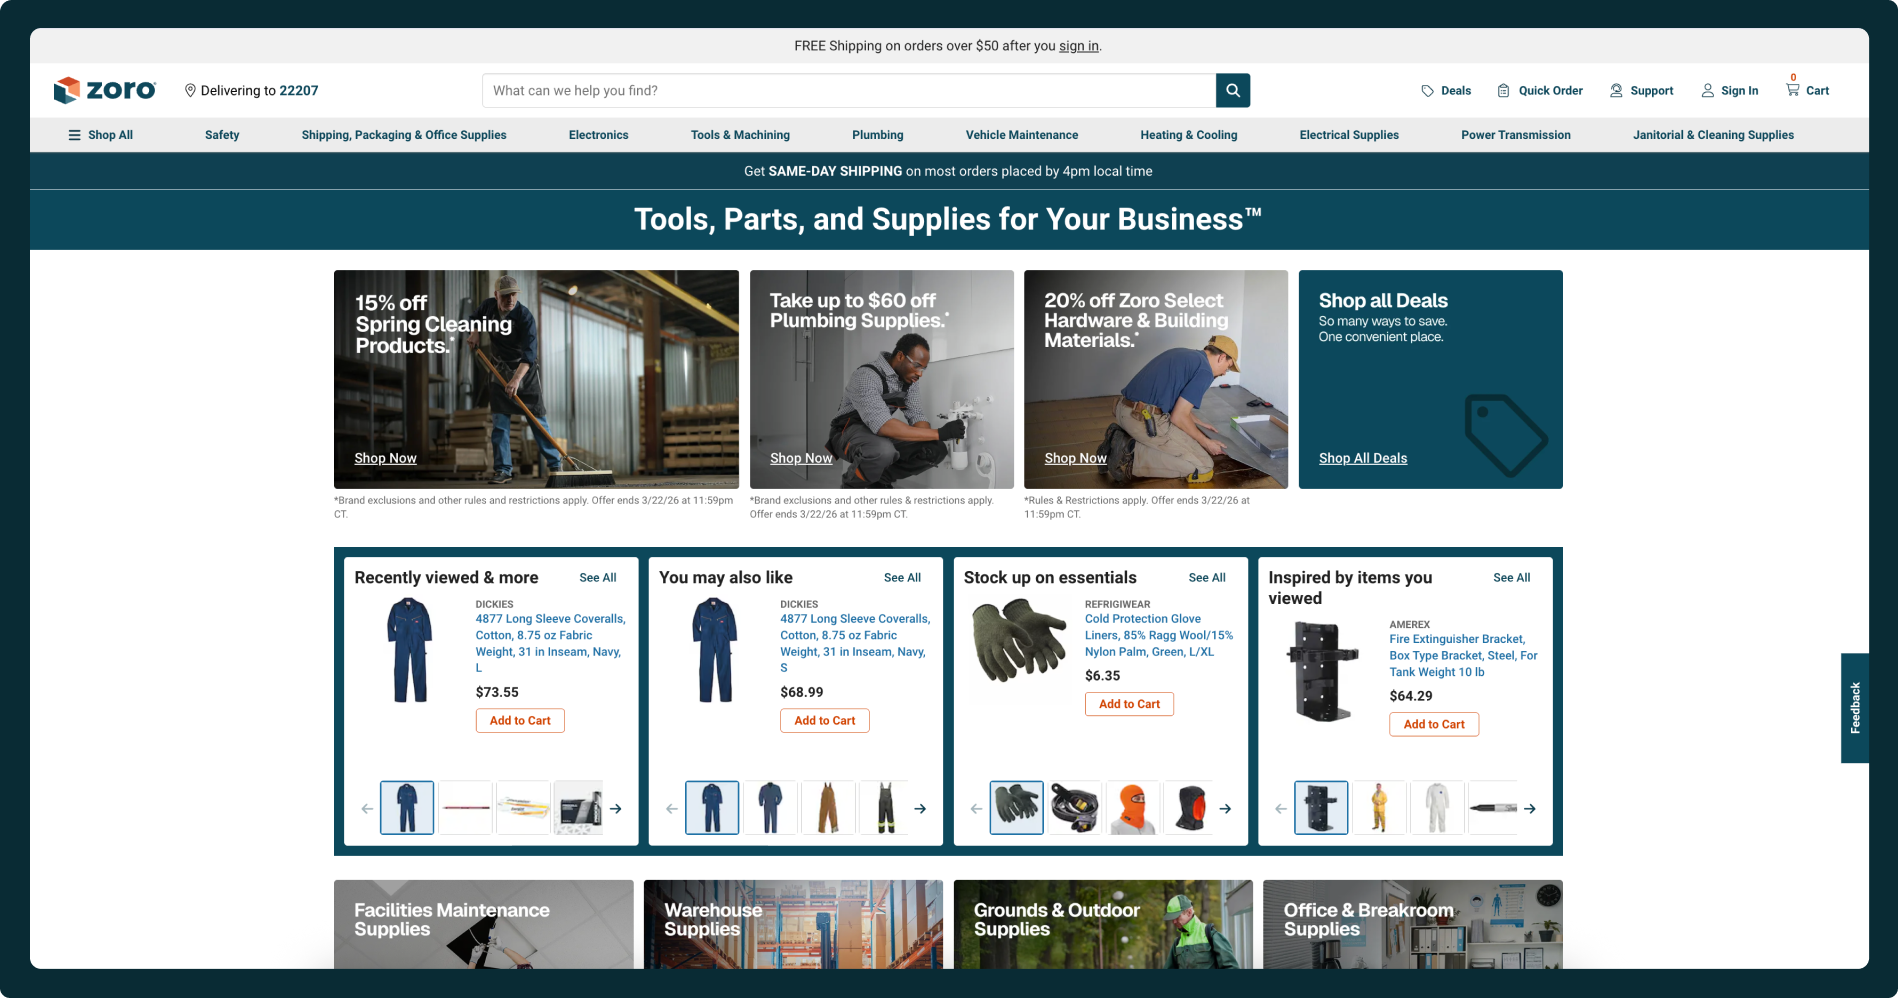Screen dimensions: 1898x998
Task: Add Dickies $73.55 coveralls to cart
Action: [520, 721]
